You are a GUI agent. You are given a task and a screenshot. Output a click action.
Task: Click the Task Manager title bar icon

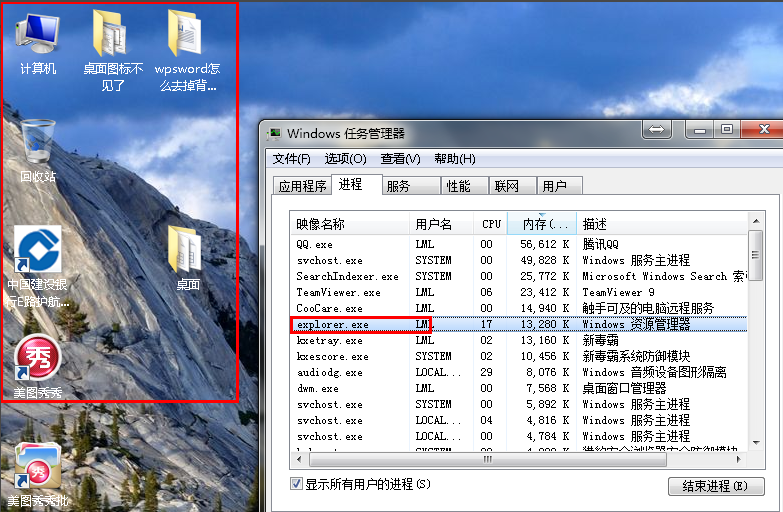coord(274,134)
